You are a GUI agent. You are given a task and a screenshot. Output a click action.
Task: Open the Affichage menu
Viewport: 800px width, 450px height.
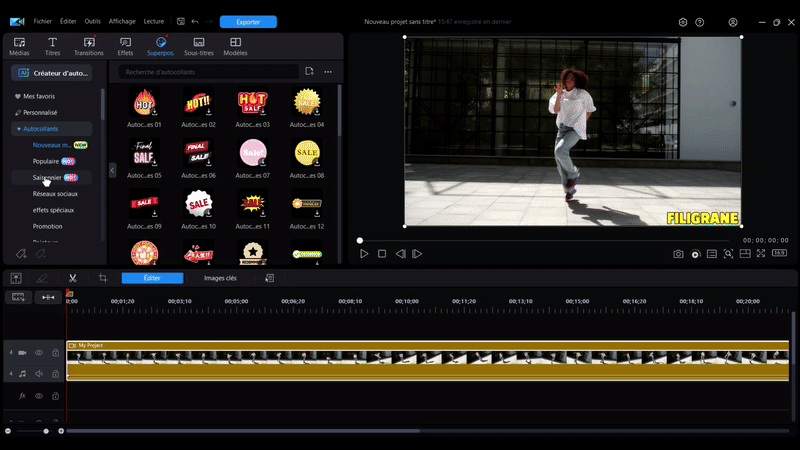point(122,21)
